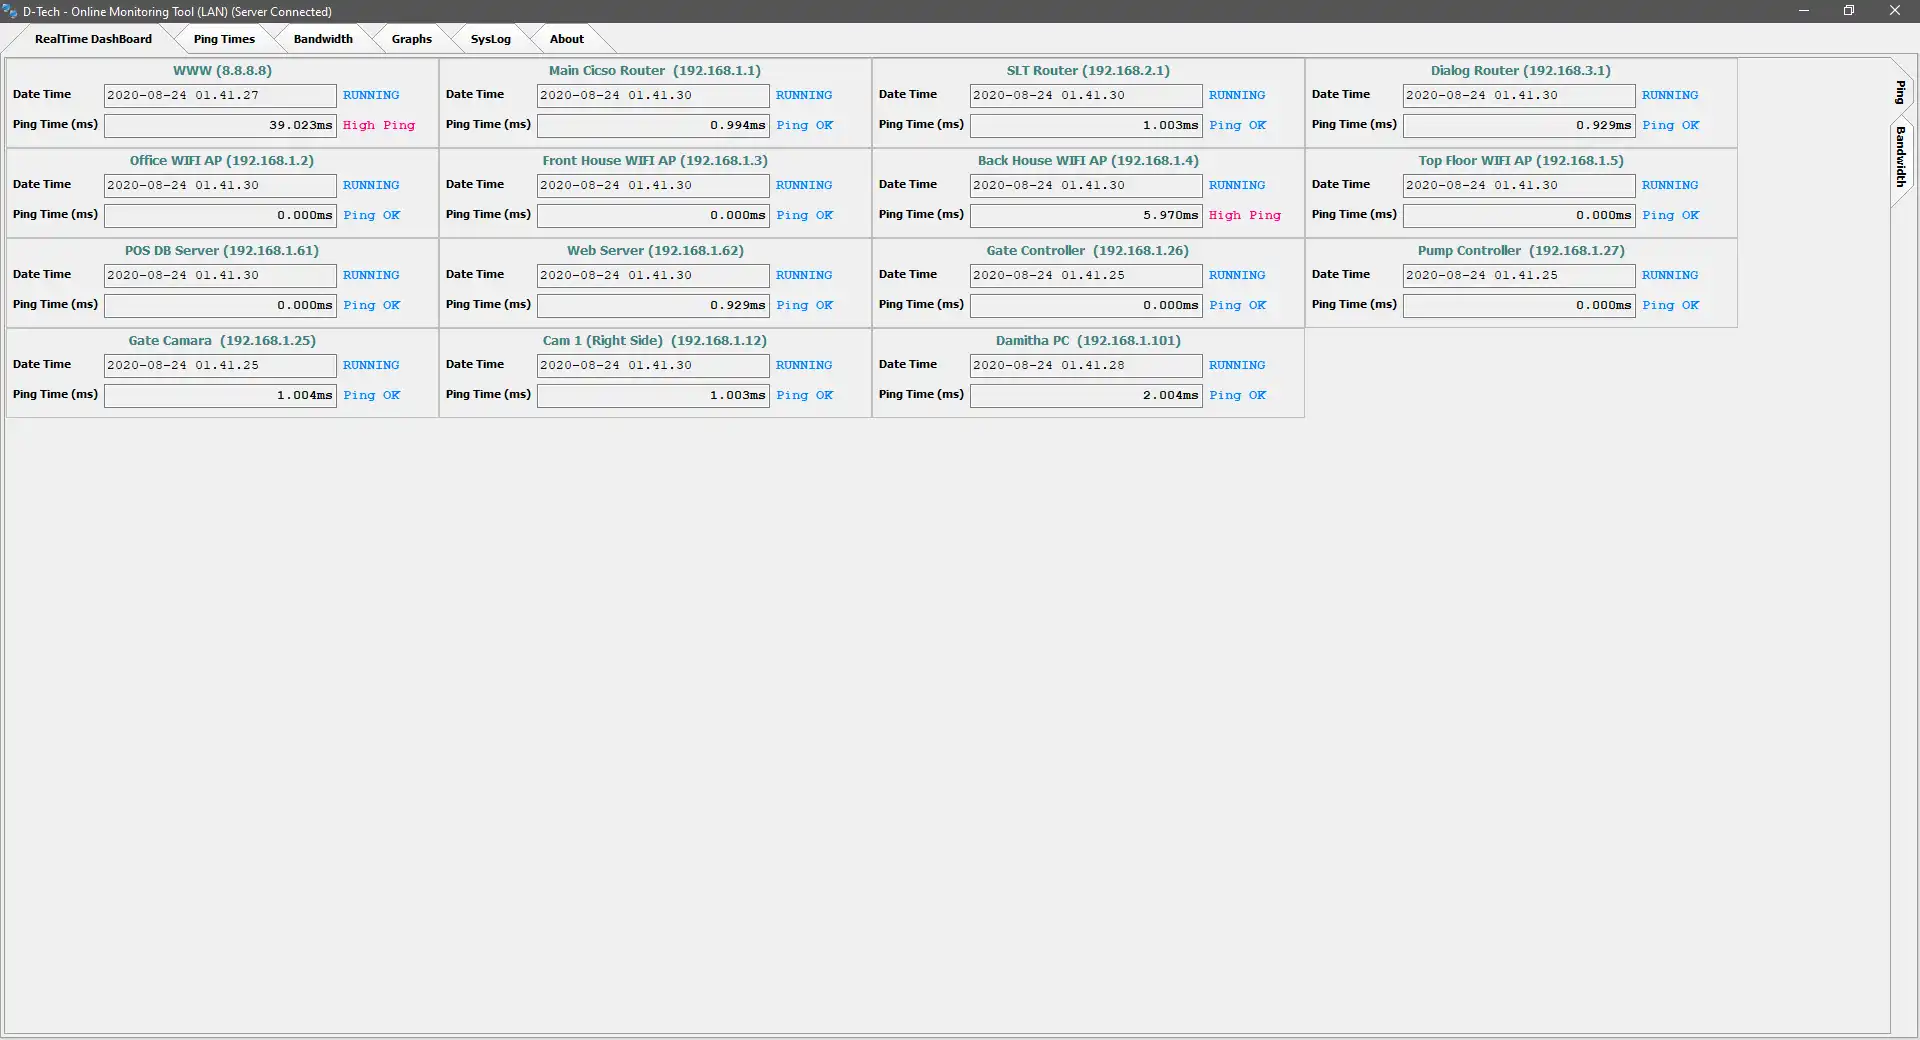Click Office WIFI AP Date Time field
This screenshot has width=1920, height=1040.
coord(220,186)
